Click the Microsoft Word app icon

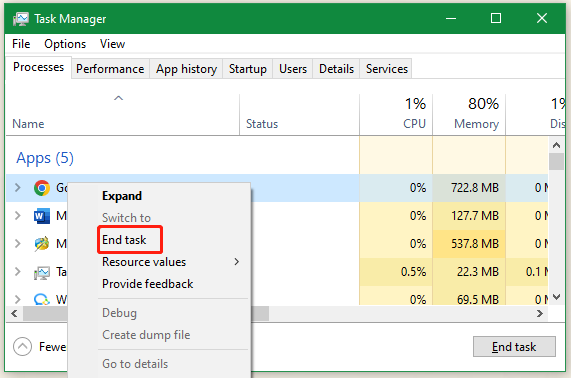[42, 216]
